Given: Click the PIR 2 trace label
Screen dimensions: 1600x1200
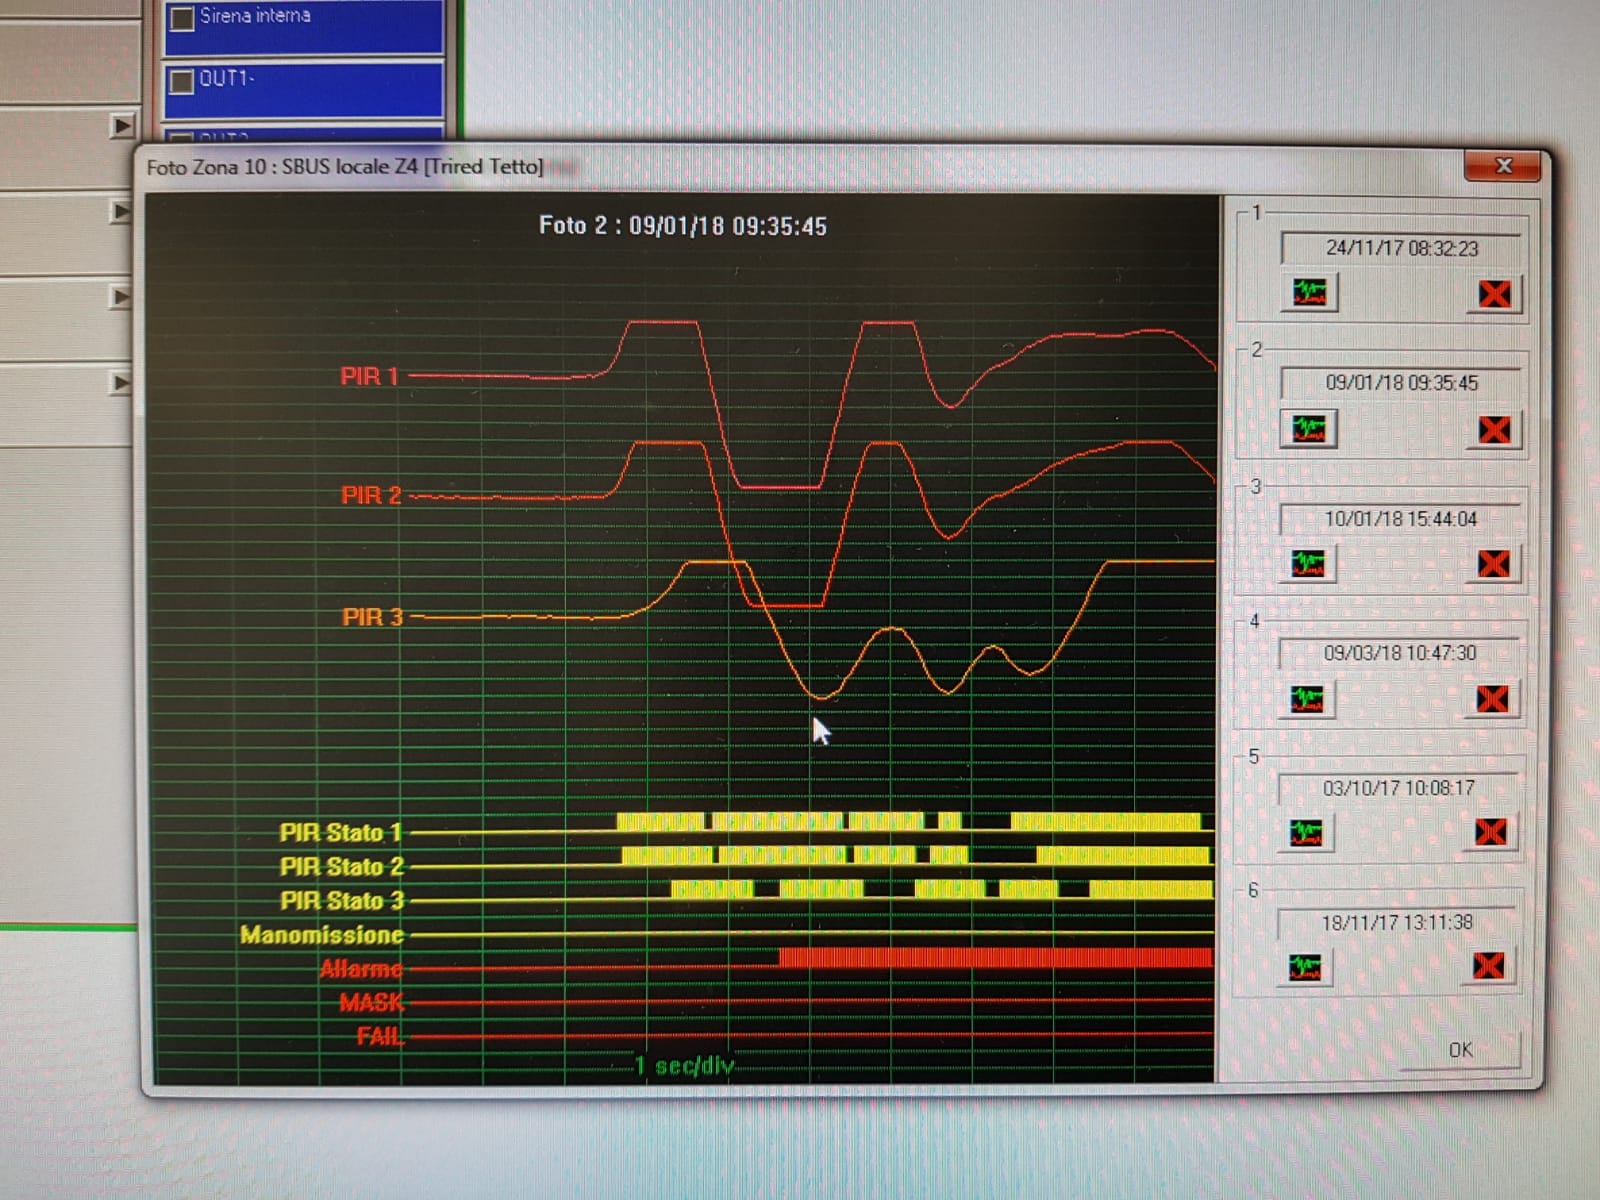Looking at the screenshot, I should [371, 495].
